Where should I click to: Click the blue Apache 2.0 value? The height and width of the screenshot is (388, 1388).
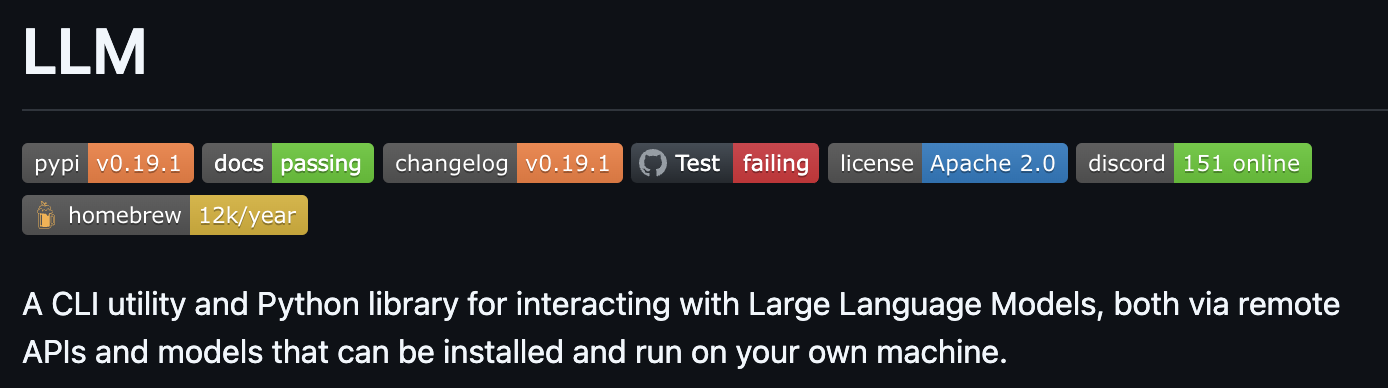click(995, 163)
